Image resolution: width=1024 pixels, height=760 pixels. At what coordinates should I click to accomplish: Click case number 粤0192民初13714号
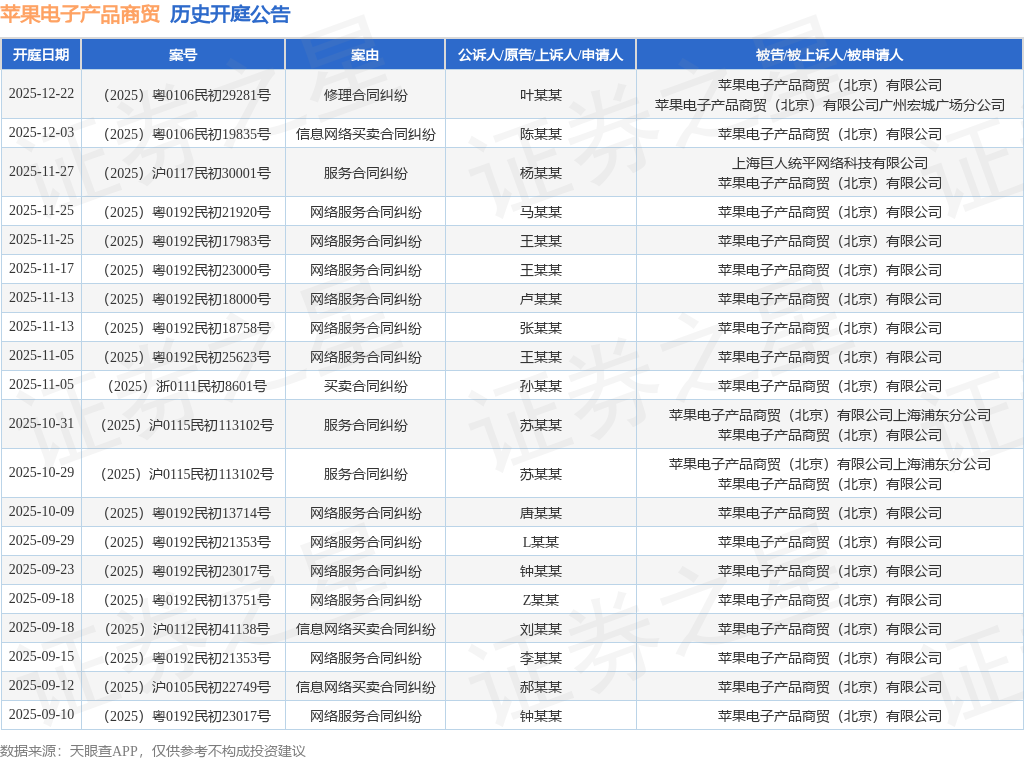coord(187,513)
